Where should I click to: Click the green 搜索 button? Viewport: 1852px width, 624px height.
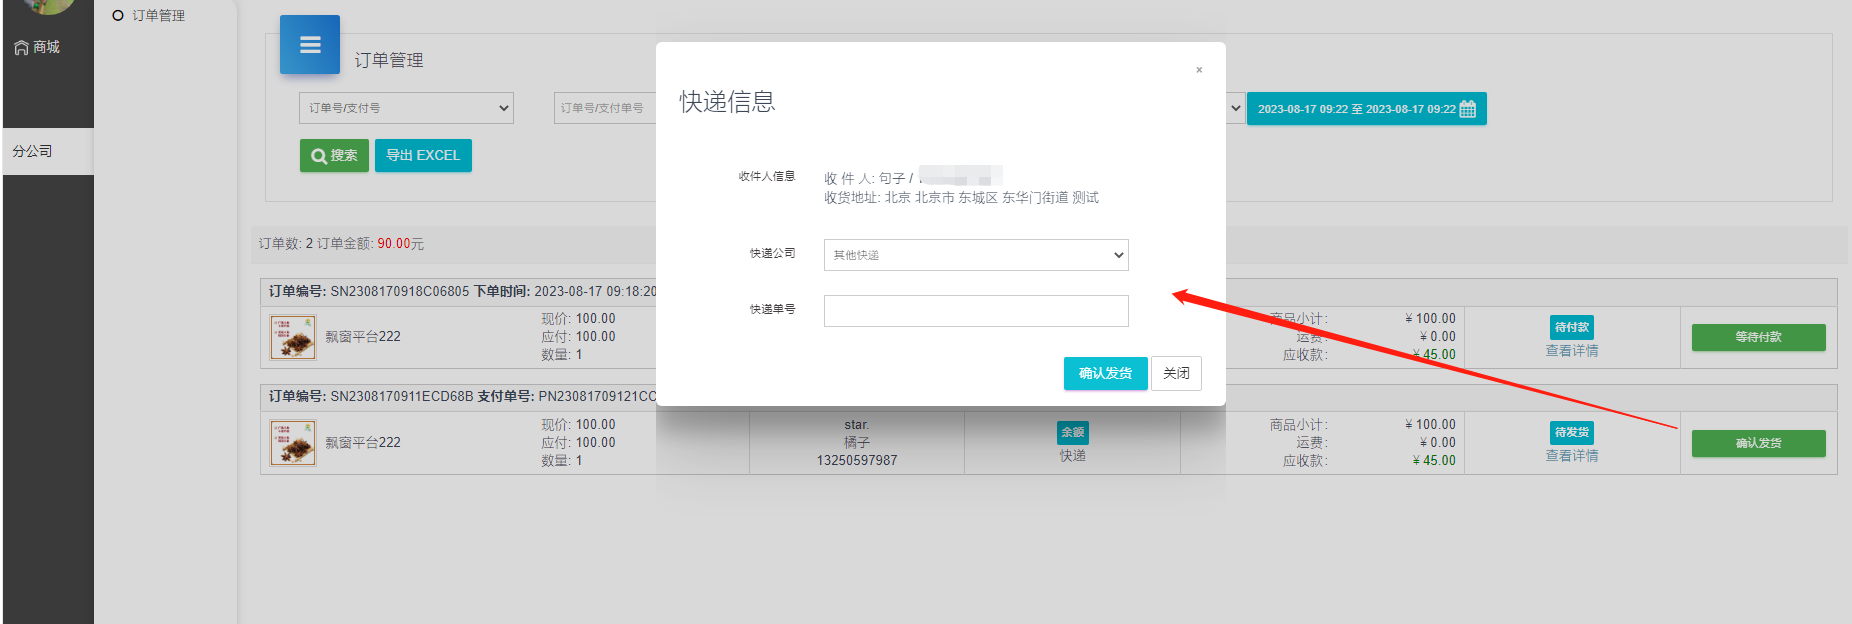point(334,155)
